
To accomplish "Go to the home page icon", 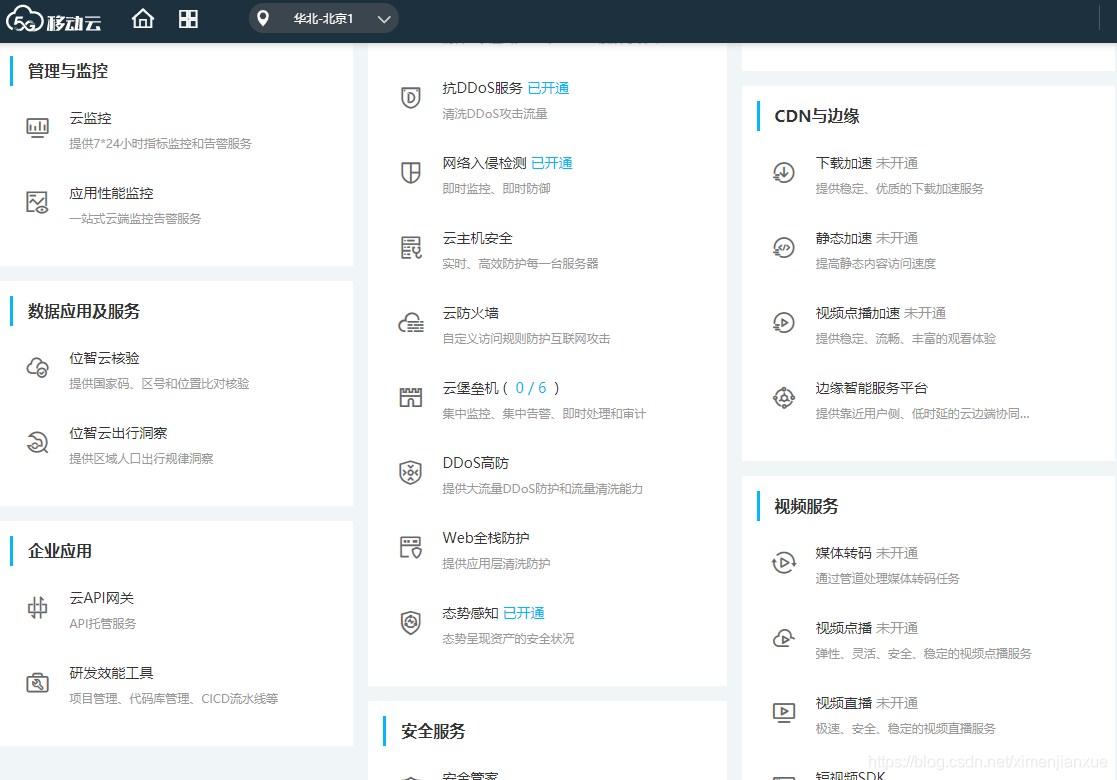I will (142, 19).
